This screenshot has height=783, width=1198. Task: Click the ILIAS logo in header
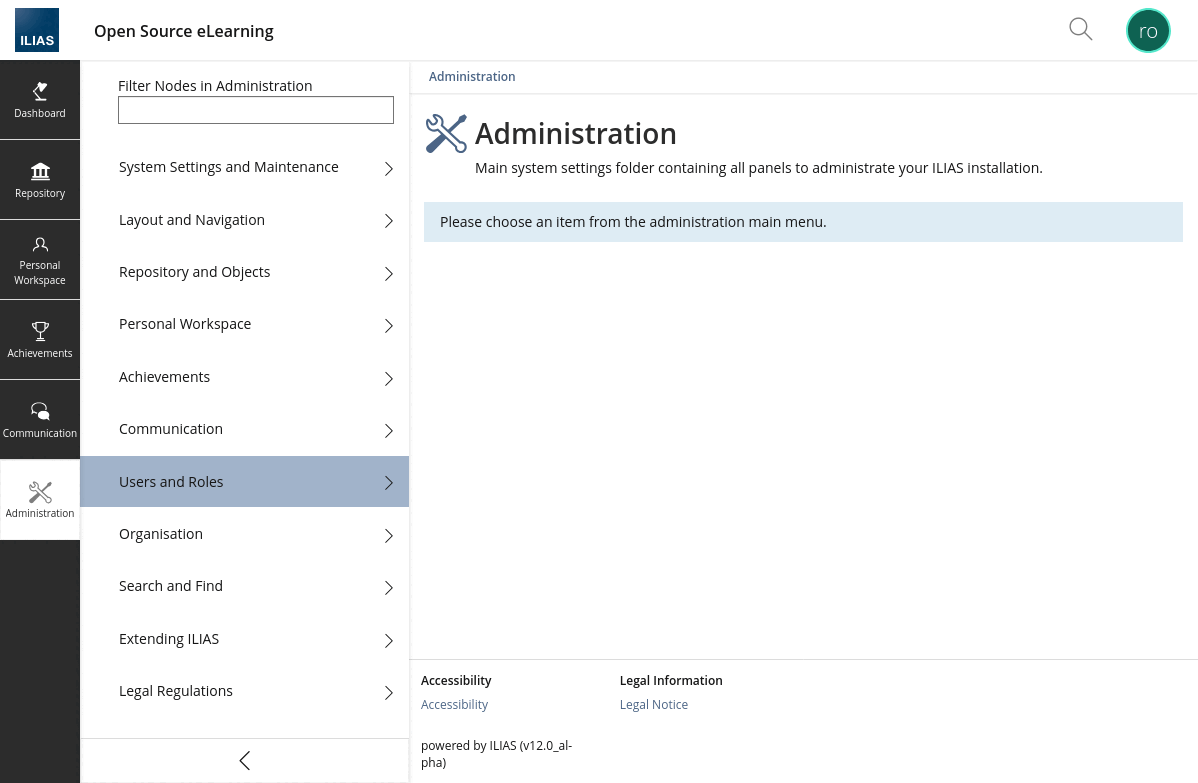click(x=37, y=30)
